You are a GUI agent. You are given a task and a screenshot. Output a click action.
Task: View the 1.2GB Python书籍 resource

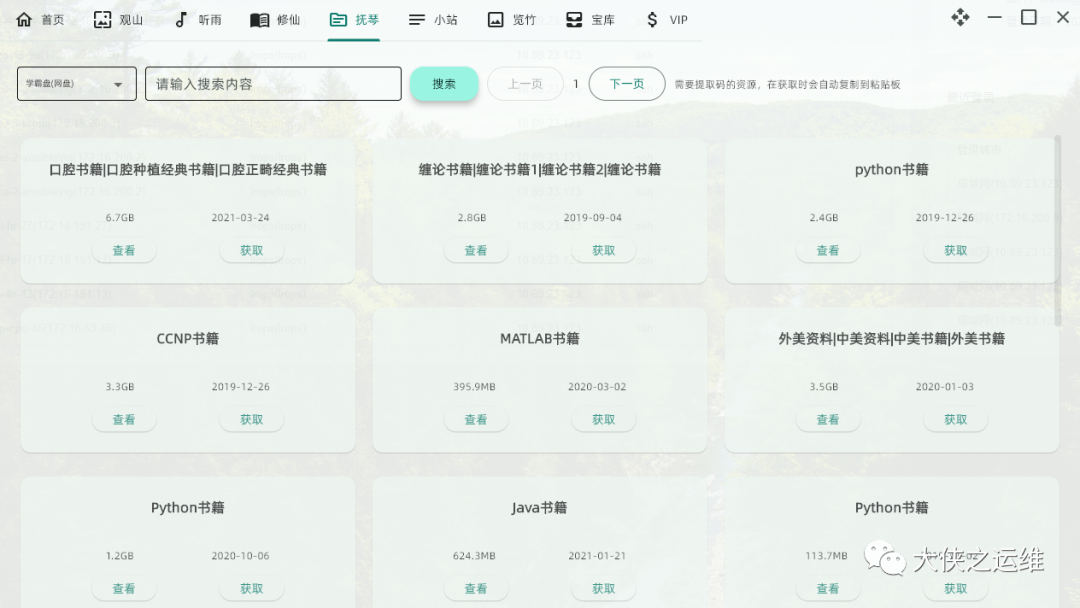tap(124, 589)
